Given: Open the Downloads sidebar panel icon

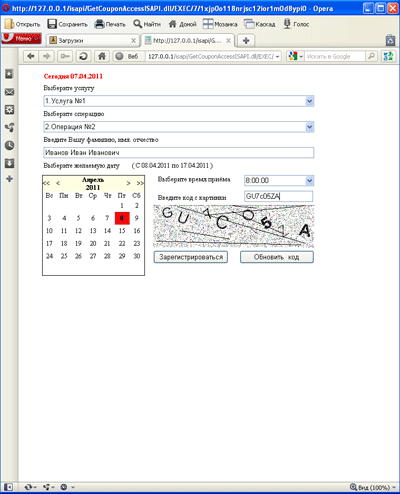Looking at the screenshot, I should click(9, 163).
